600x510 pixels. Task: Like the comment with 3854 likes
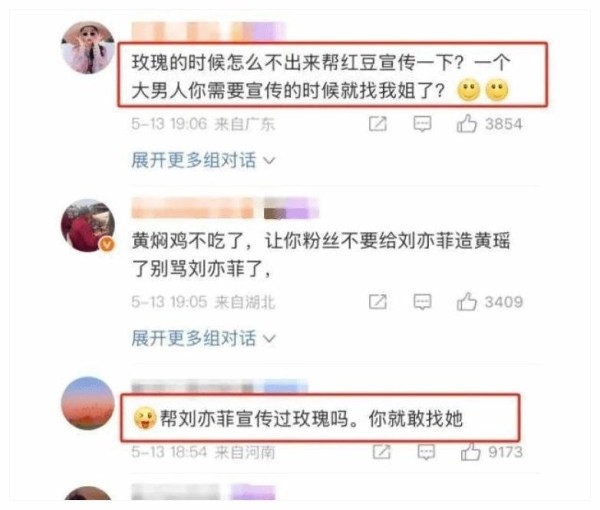pyautogui.click(x=466, y=124)
